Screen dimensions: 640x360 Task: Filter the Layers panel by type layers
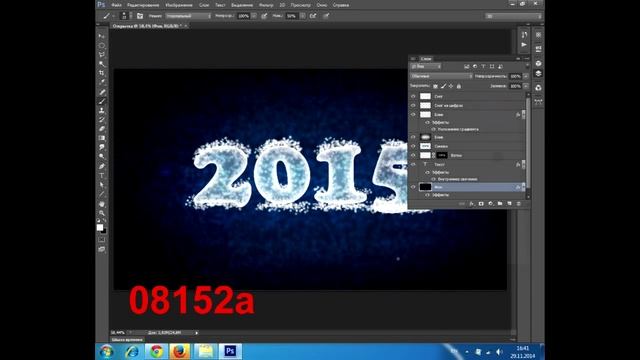(483, 67)
